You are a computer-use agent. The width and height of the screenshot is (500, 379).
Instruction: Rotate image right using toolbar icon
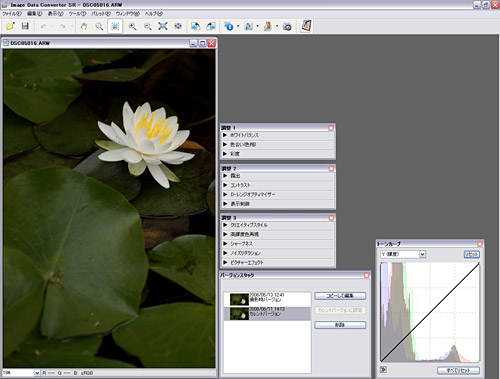[211, 26]
